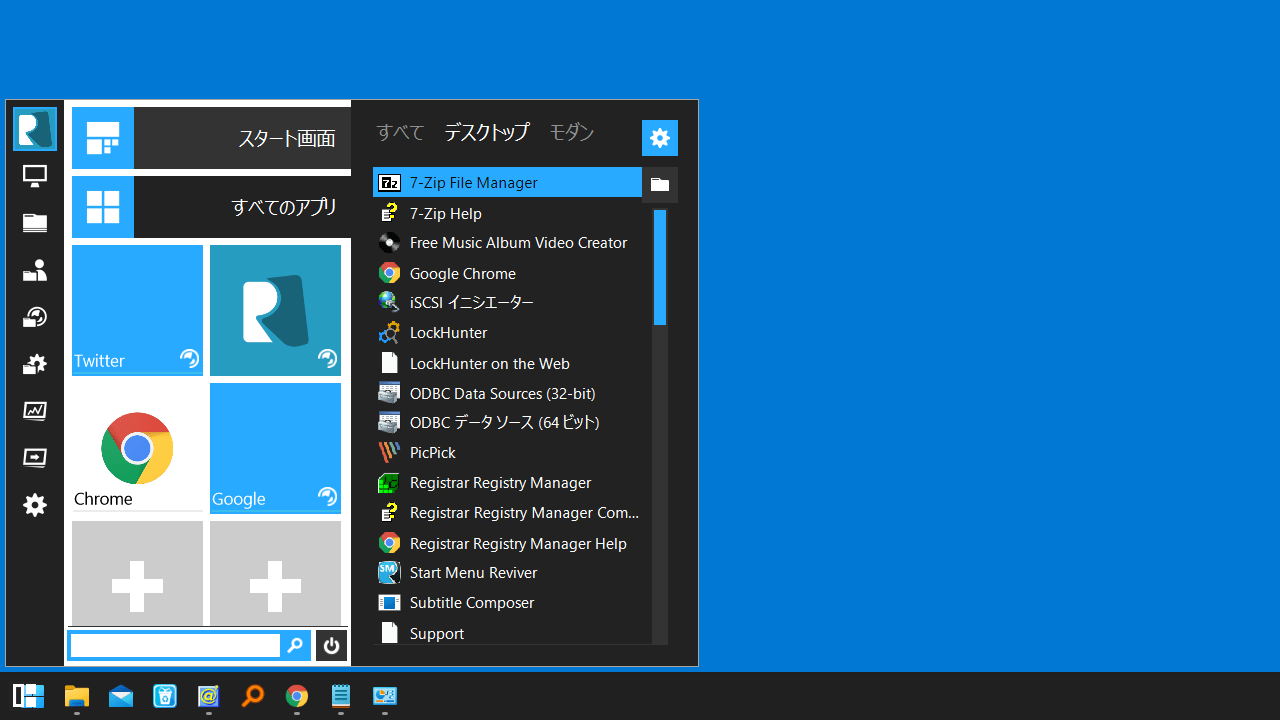
Task: Click the monitor app icon on taskbar
Action: pos(385,696)
